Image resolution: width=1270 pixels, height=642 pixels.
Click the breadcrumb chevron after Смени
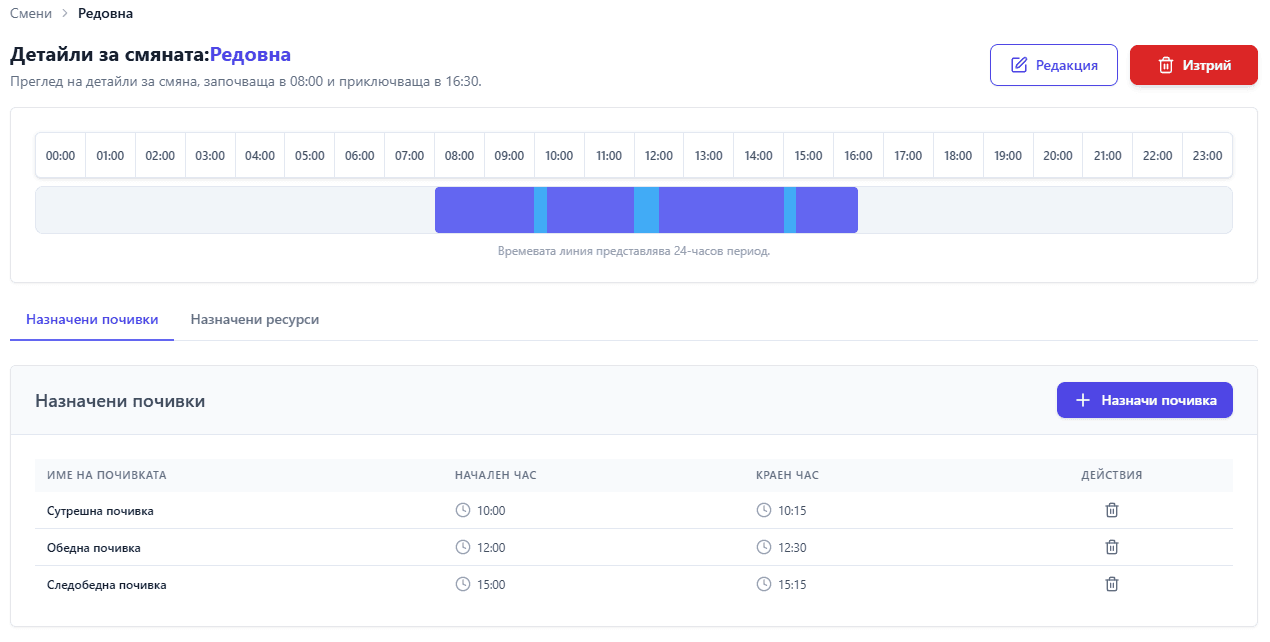click(x=65, y=14)
